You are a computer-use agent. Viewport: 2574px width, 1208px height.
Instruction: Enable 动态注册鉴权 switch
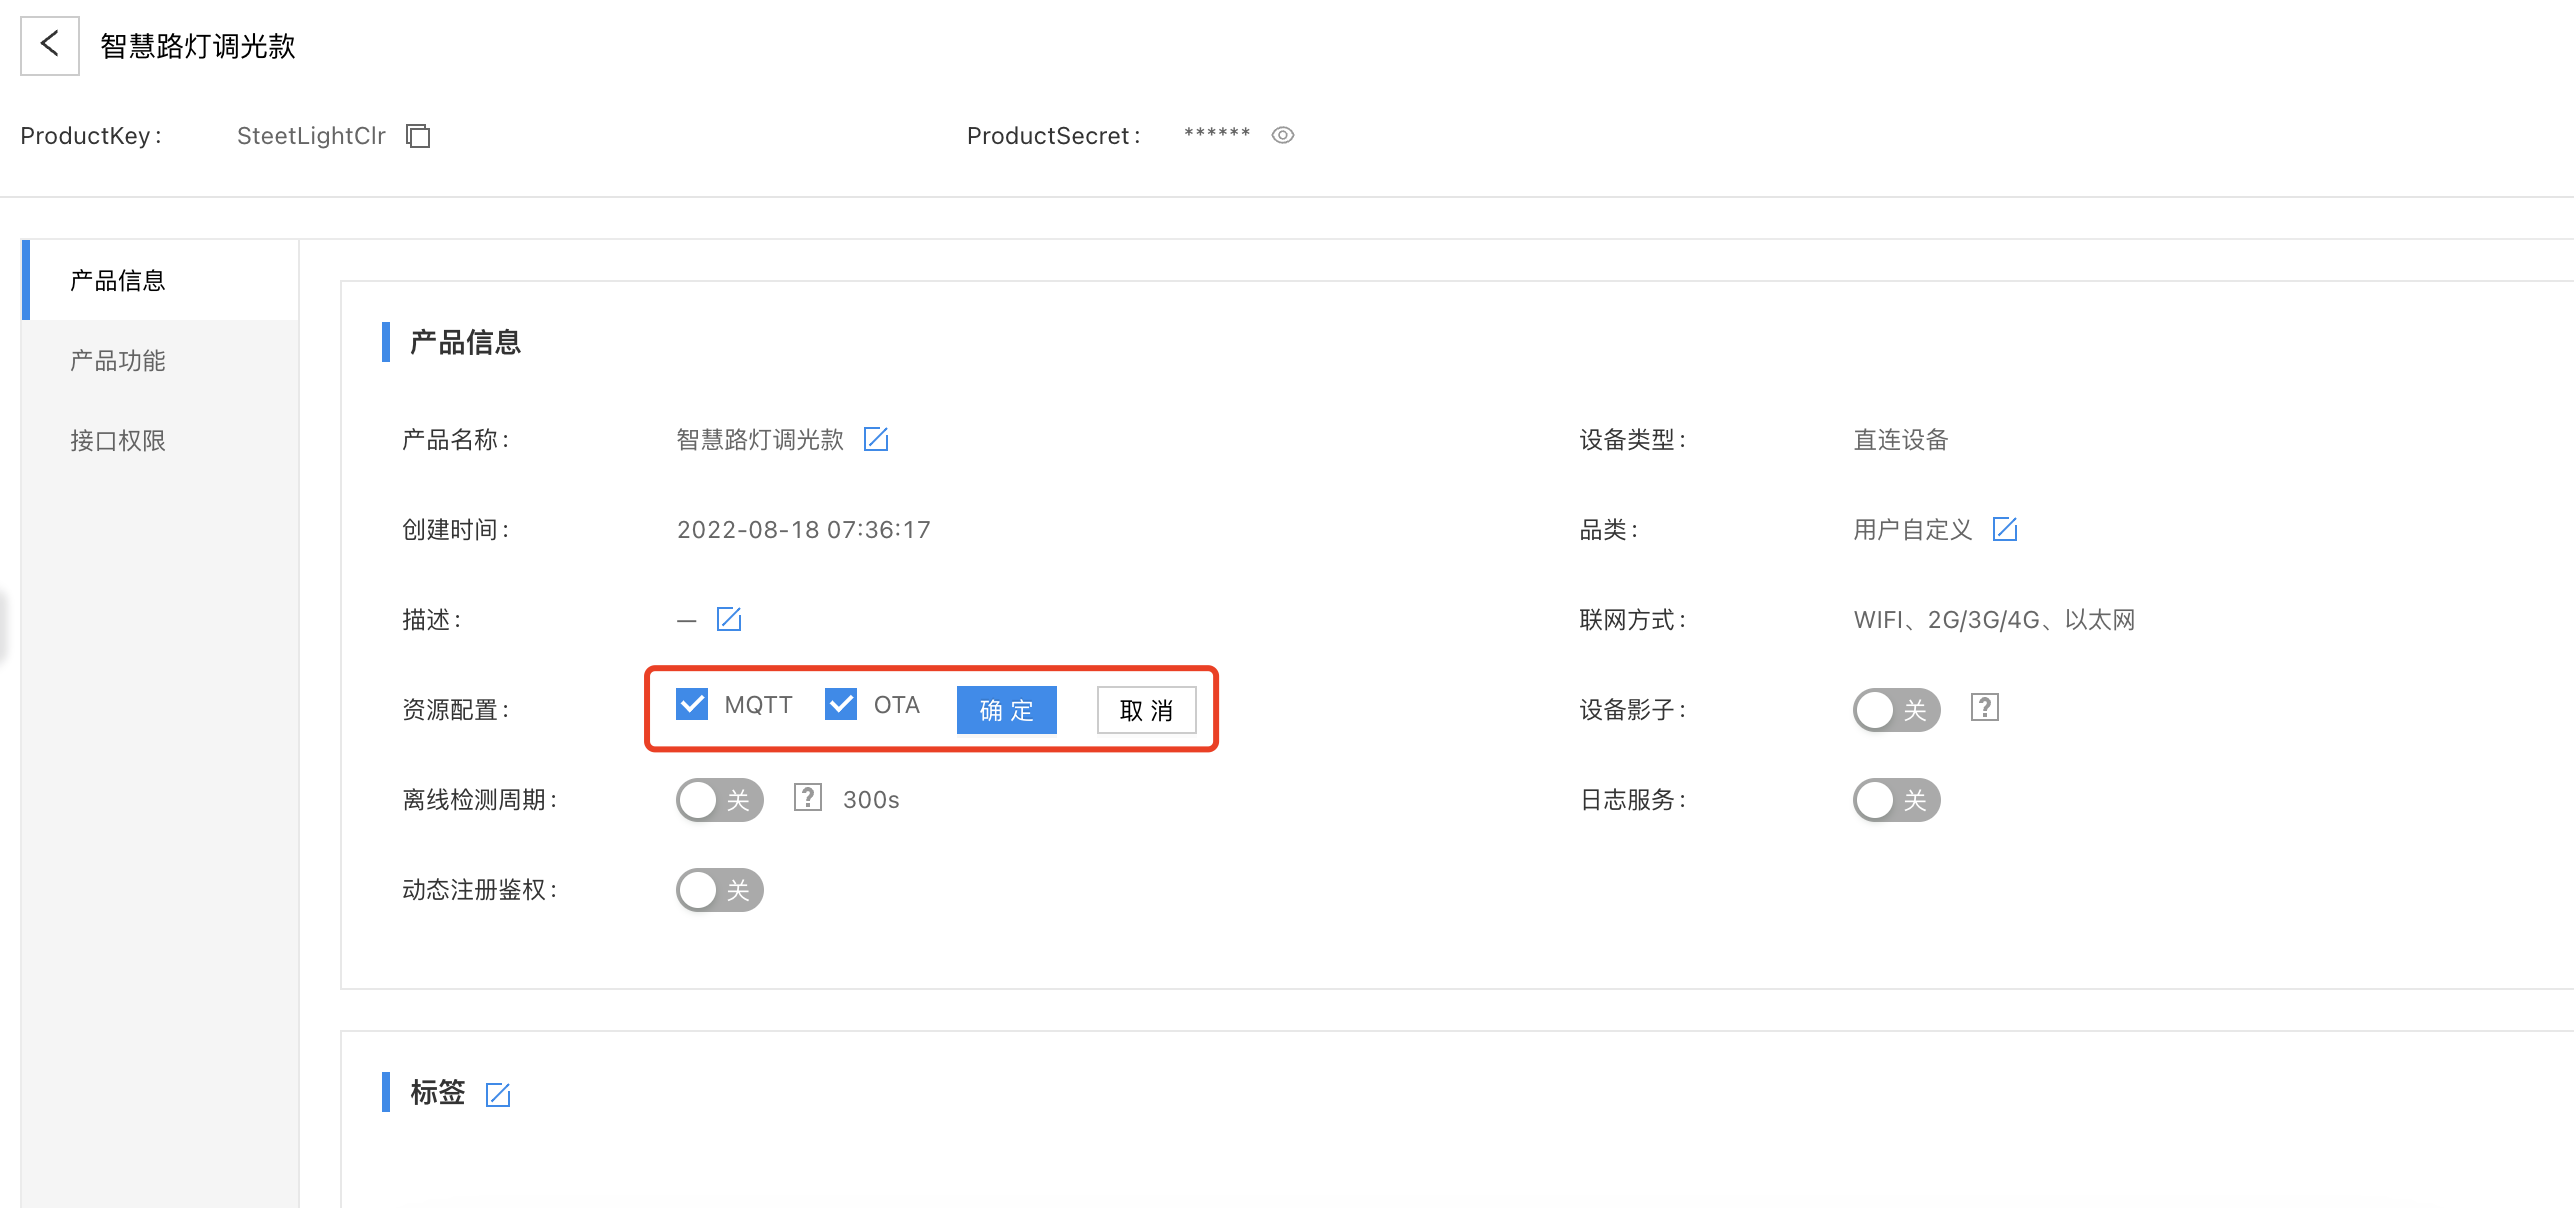tap(719, 890)
